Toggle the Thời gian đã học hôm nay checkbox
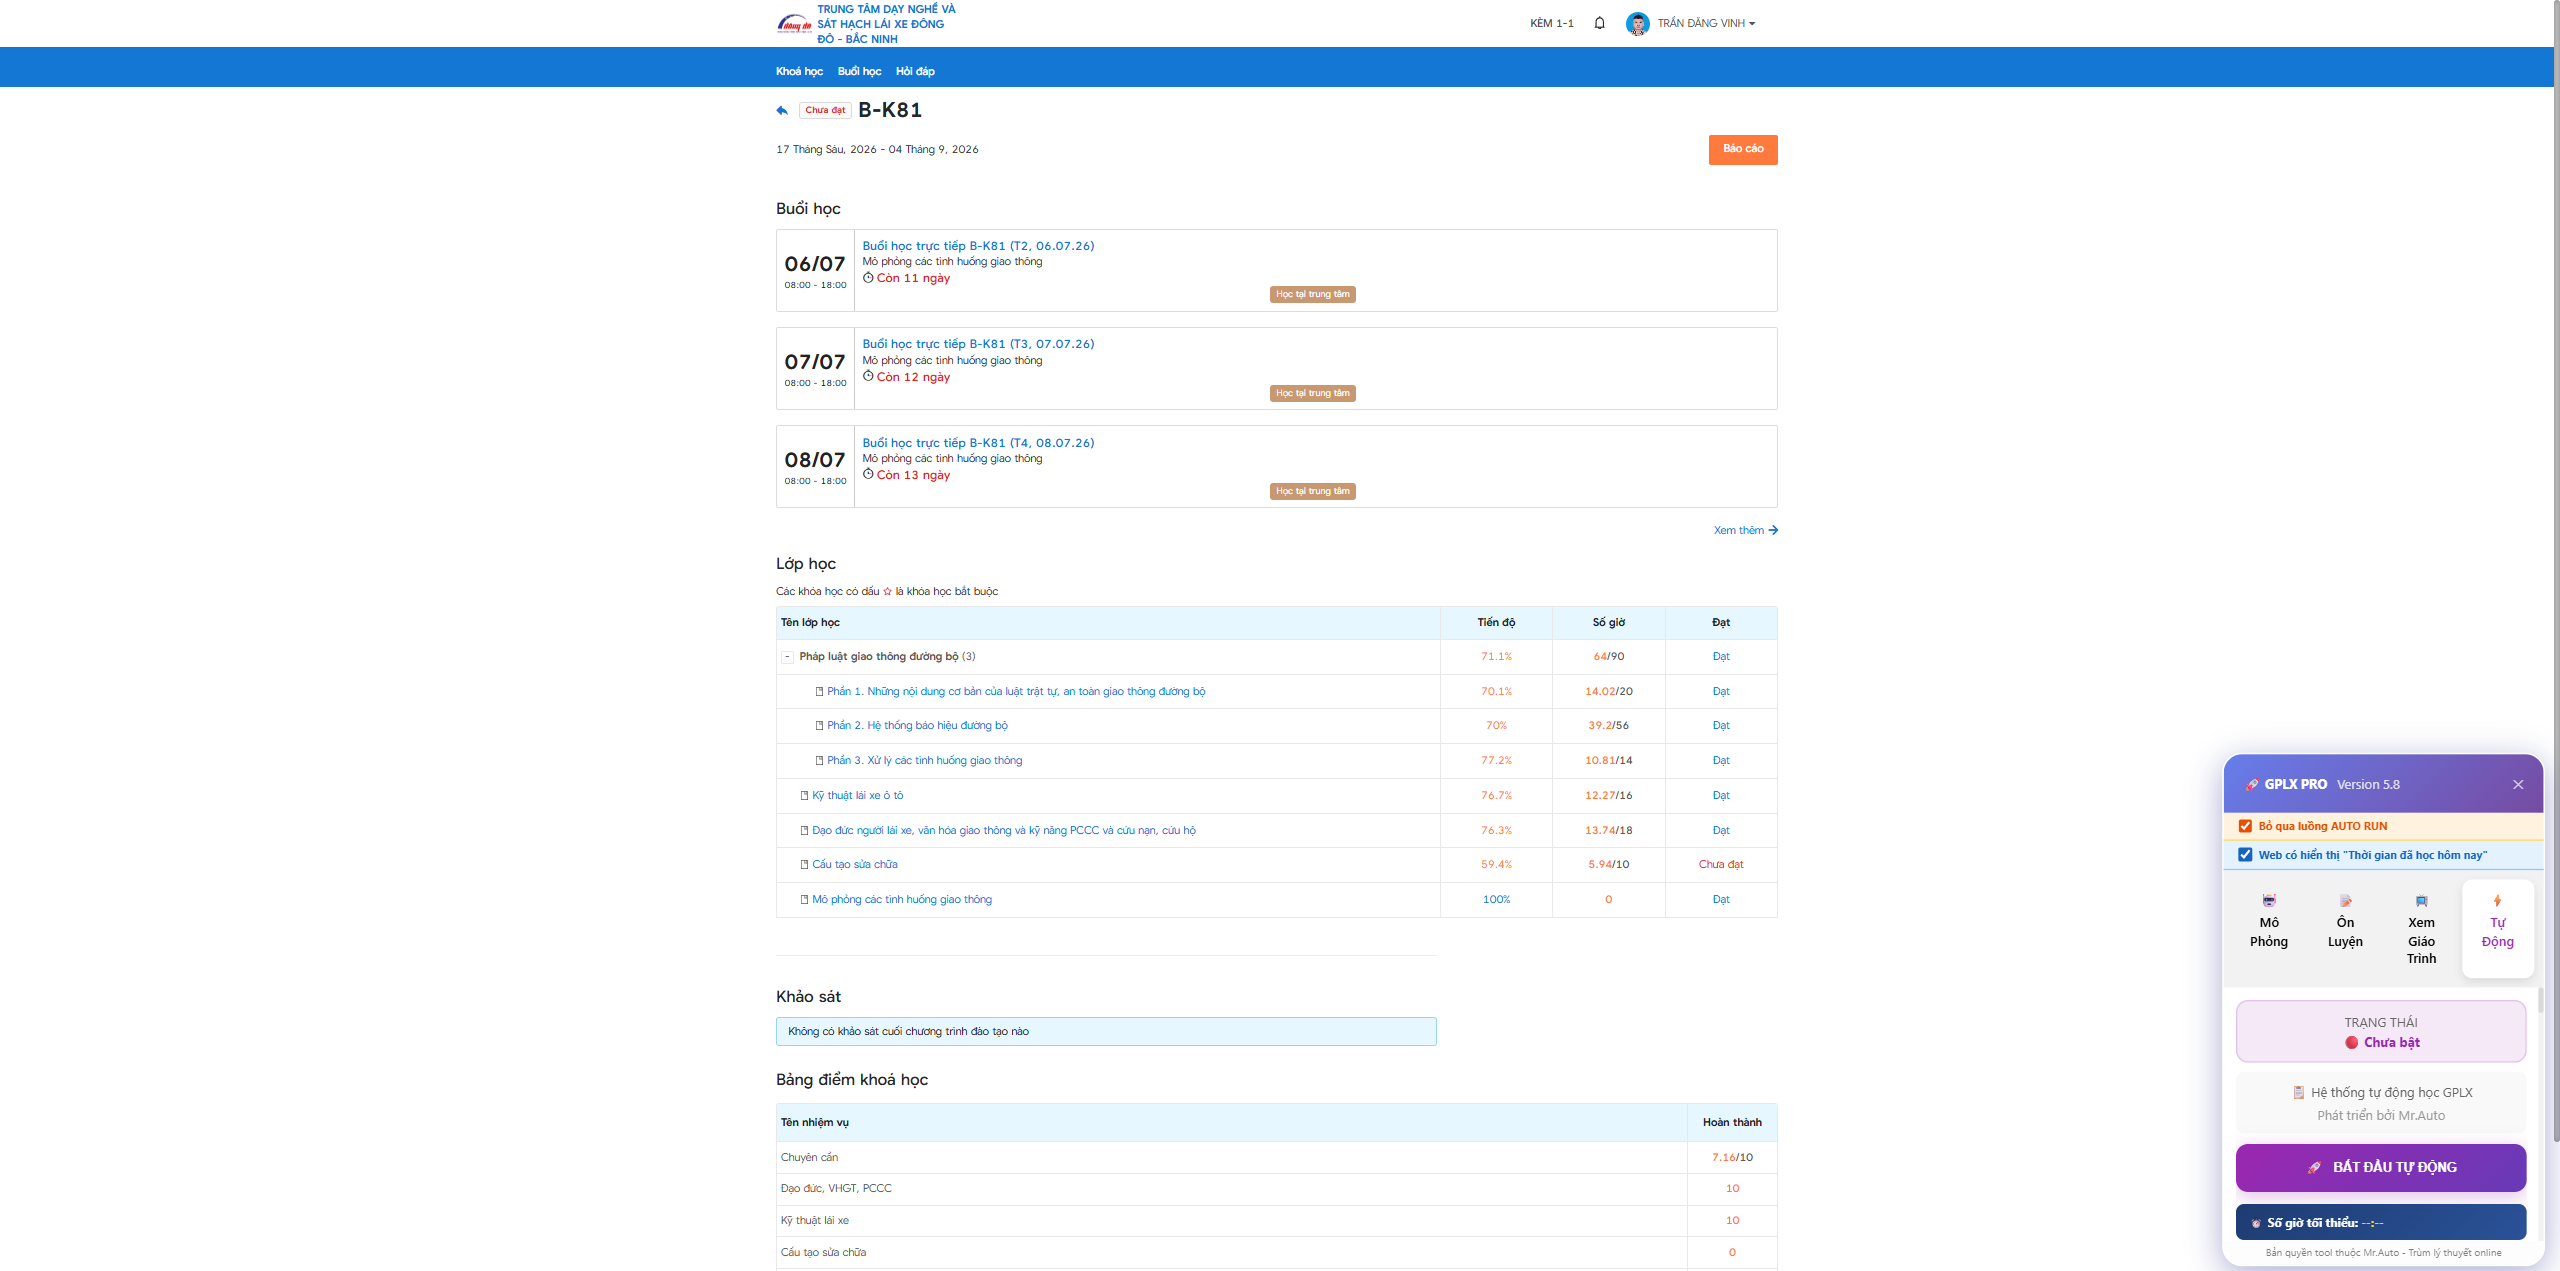 [x=2245, y=855]
